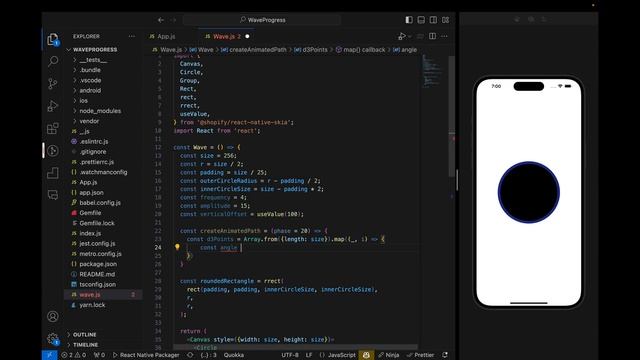640x360 pixels.
Task: Close Wave.js tab via unsaved dot
Action: [x=247, y=36]
